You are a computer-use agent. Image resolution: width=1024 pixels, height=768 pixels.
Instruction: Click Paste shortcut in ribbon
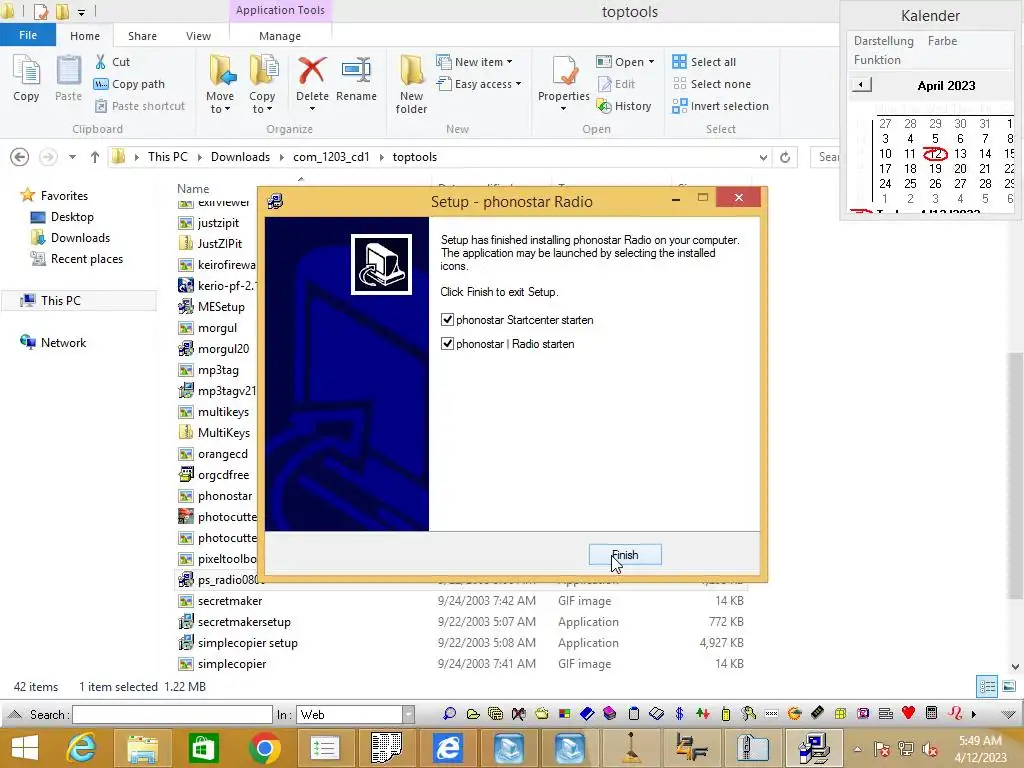(140, 106)
